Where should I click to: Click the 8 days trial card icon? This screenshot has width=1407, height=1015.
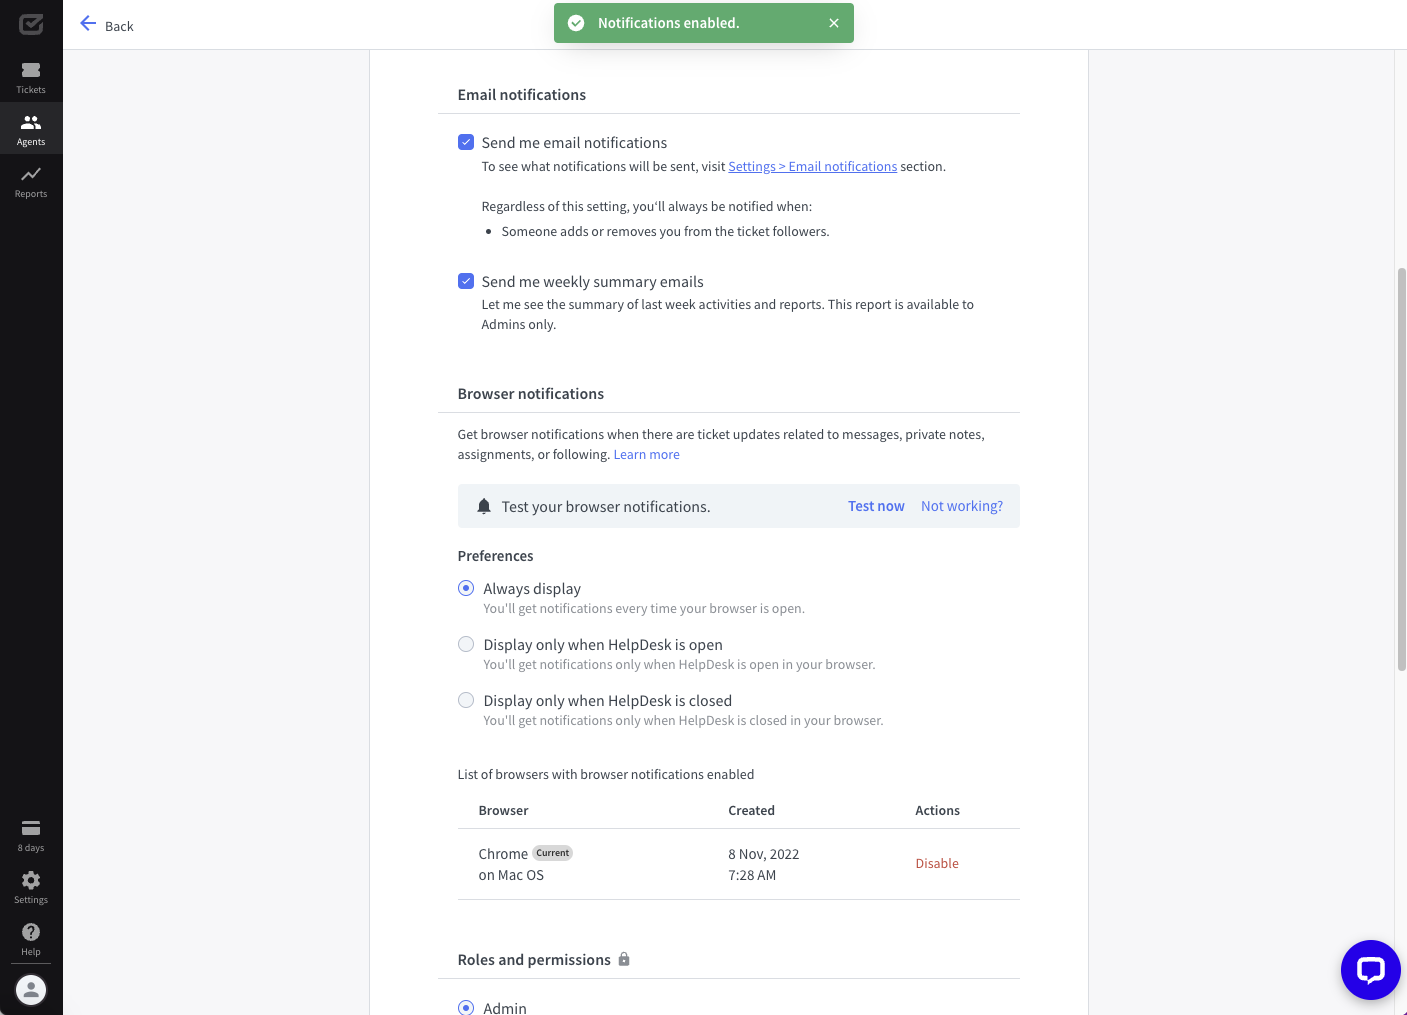pos(31,828)
